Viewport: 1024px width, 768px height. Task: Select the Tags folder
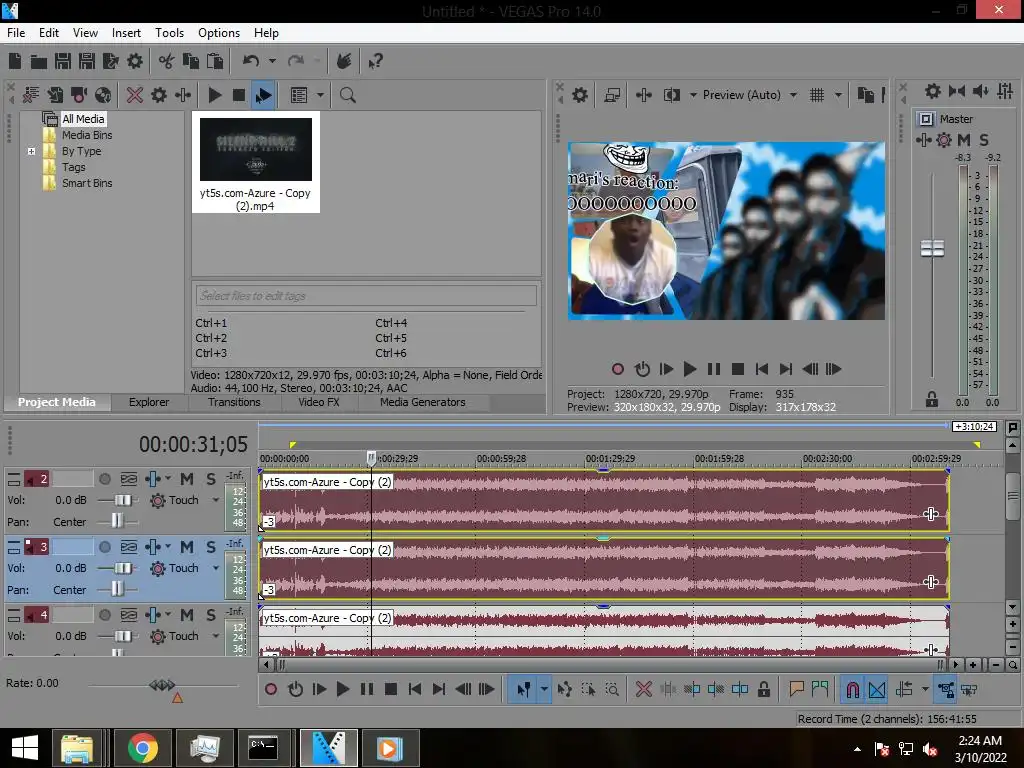[x=74, y=167]
